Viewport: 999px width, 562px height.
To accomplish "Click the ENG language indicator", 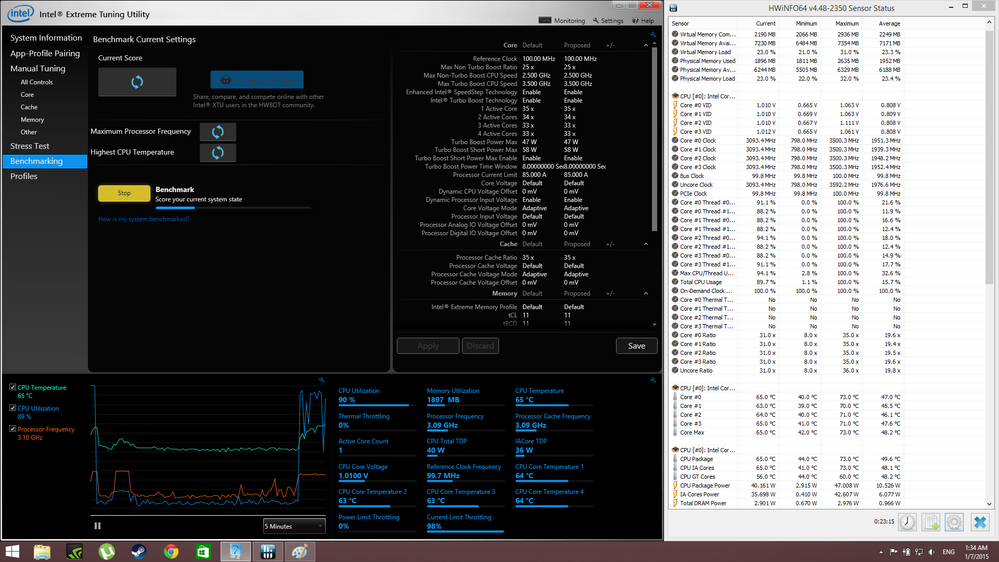I will click(949, 552).
